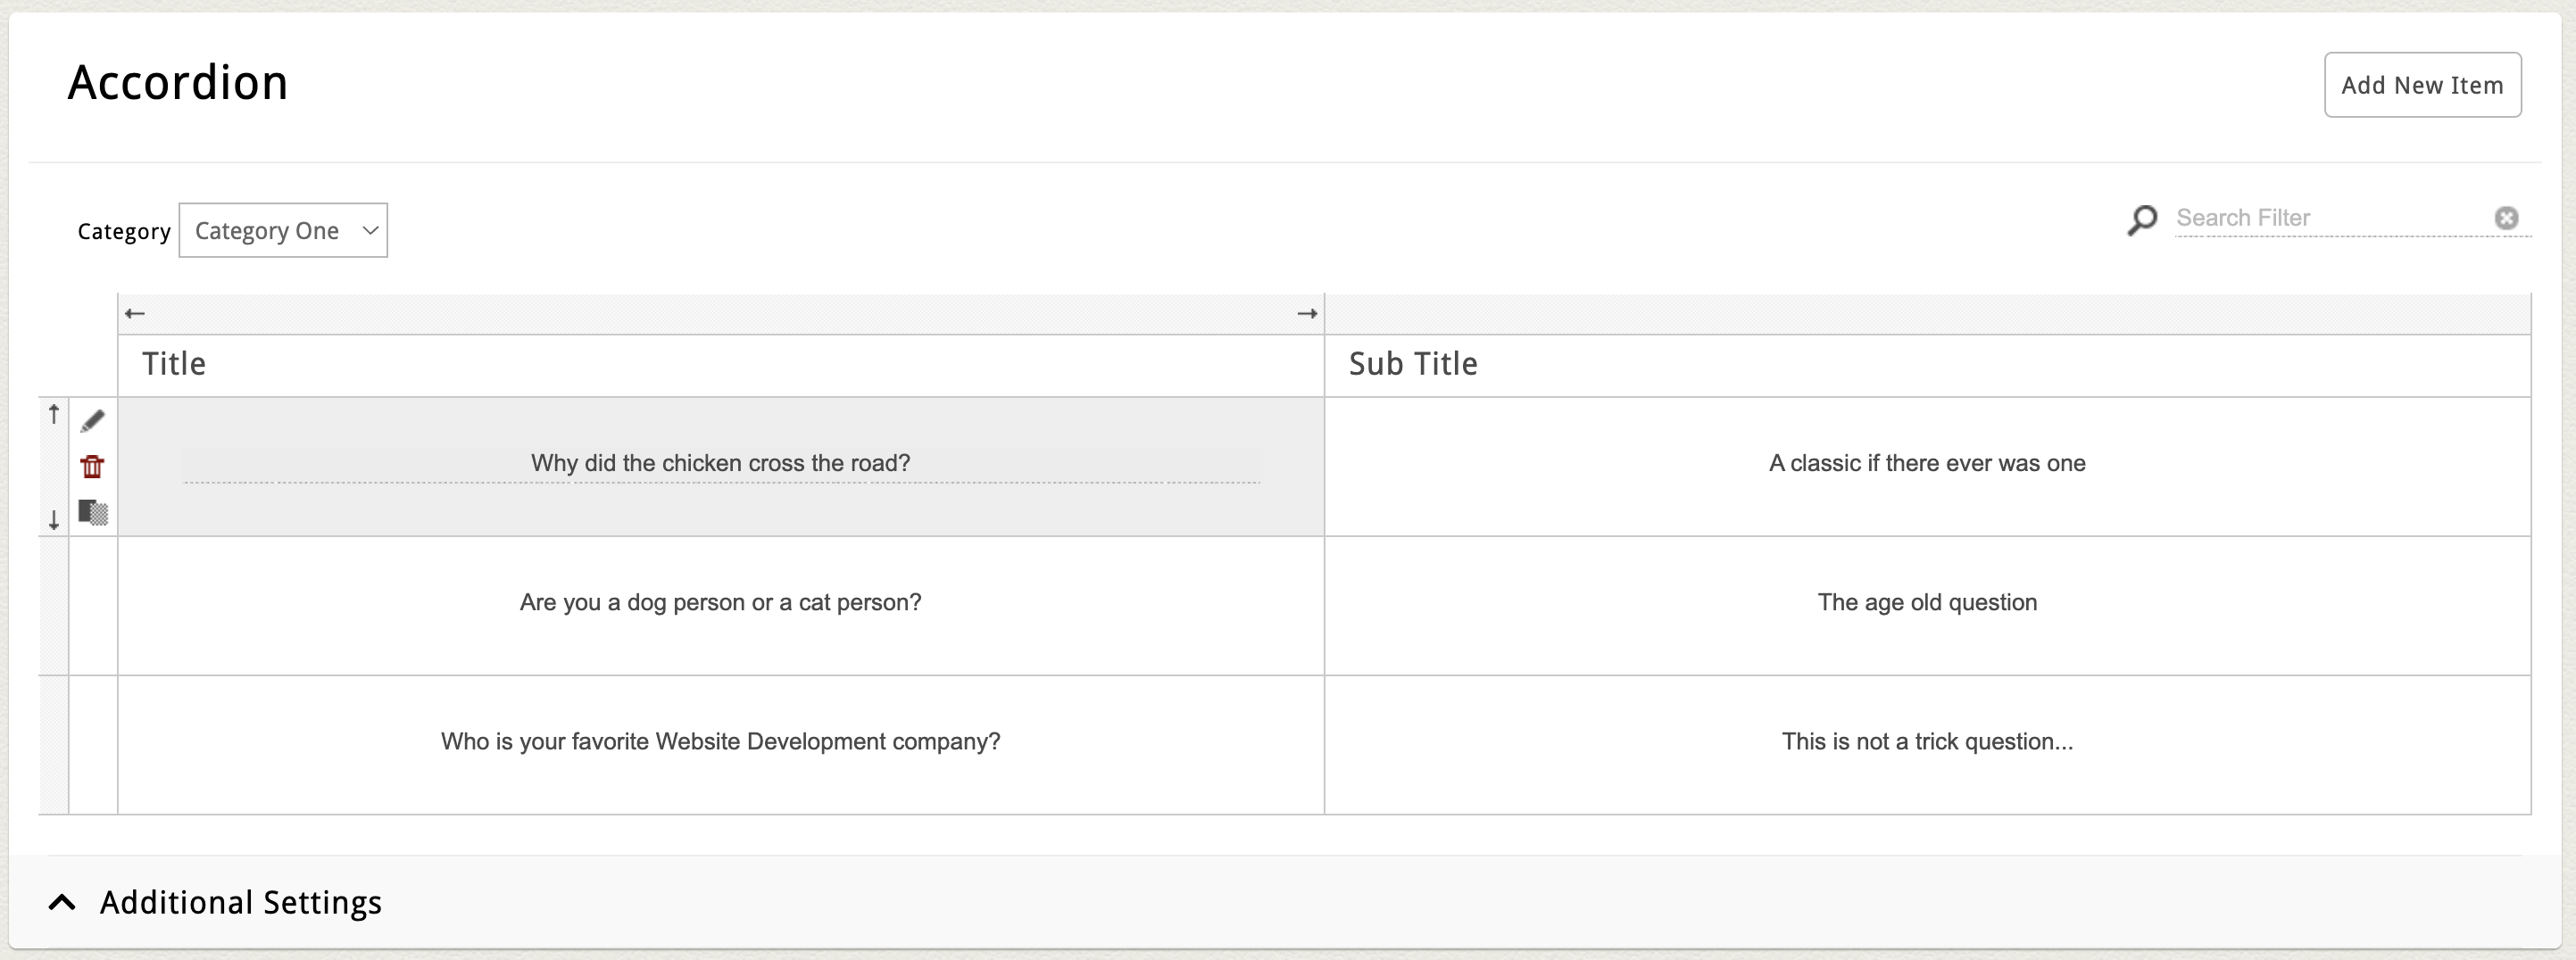Click subtitle "This is not a trick question..."
Image resolution: width=2576 pixels, height=960 pixels.
pyautogui.click(x=1926, y=741)
